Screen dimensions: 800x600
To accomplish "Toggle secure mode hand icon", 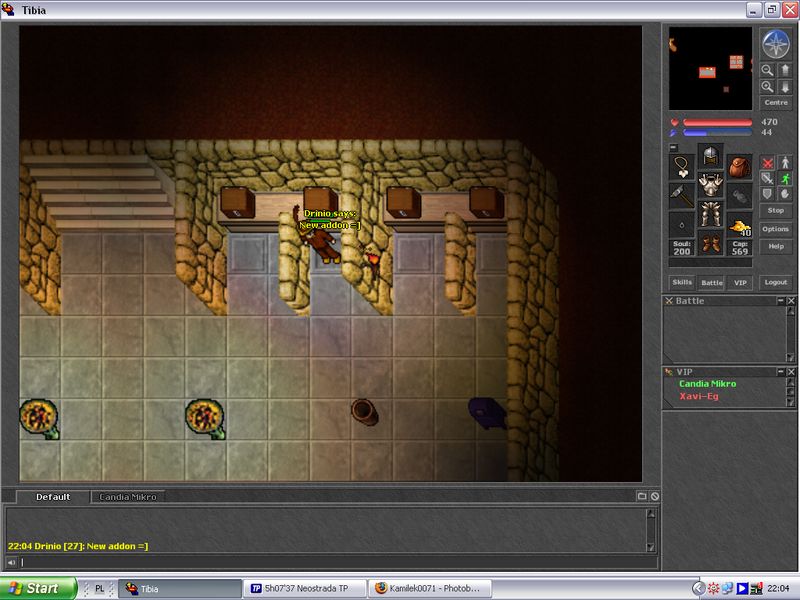I will (x=785, y=193).
